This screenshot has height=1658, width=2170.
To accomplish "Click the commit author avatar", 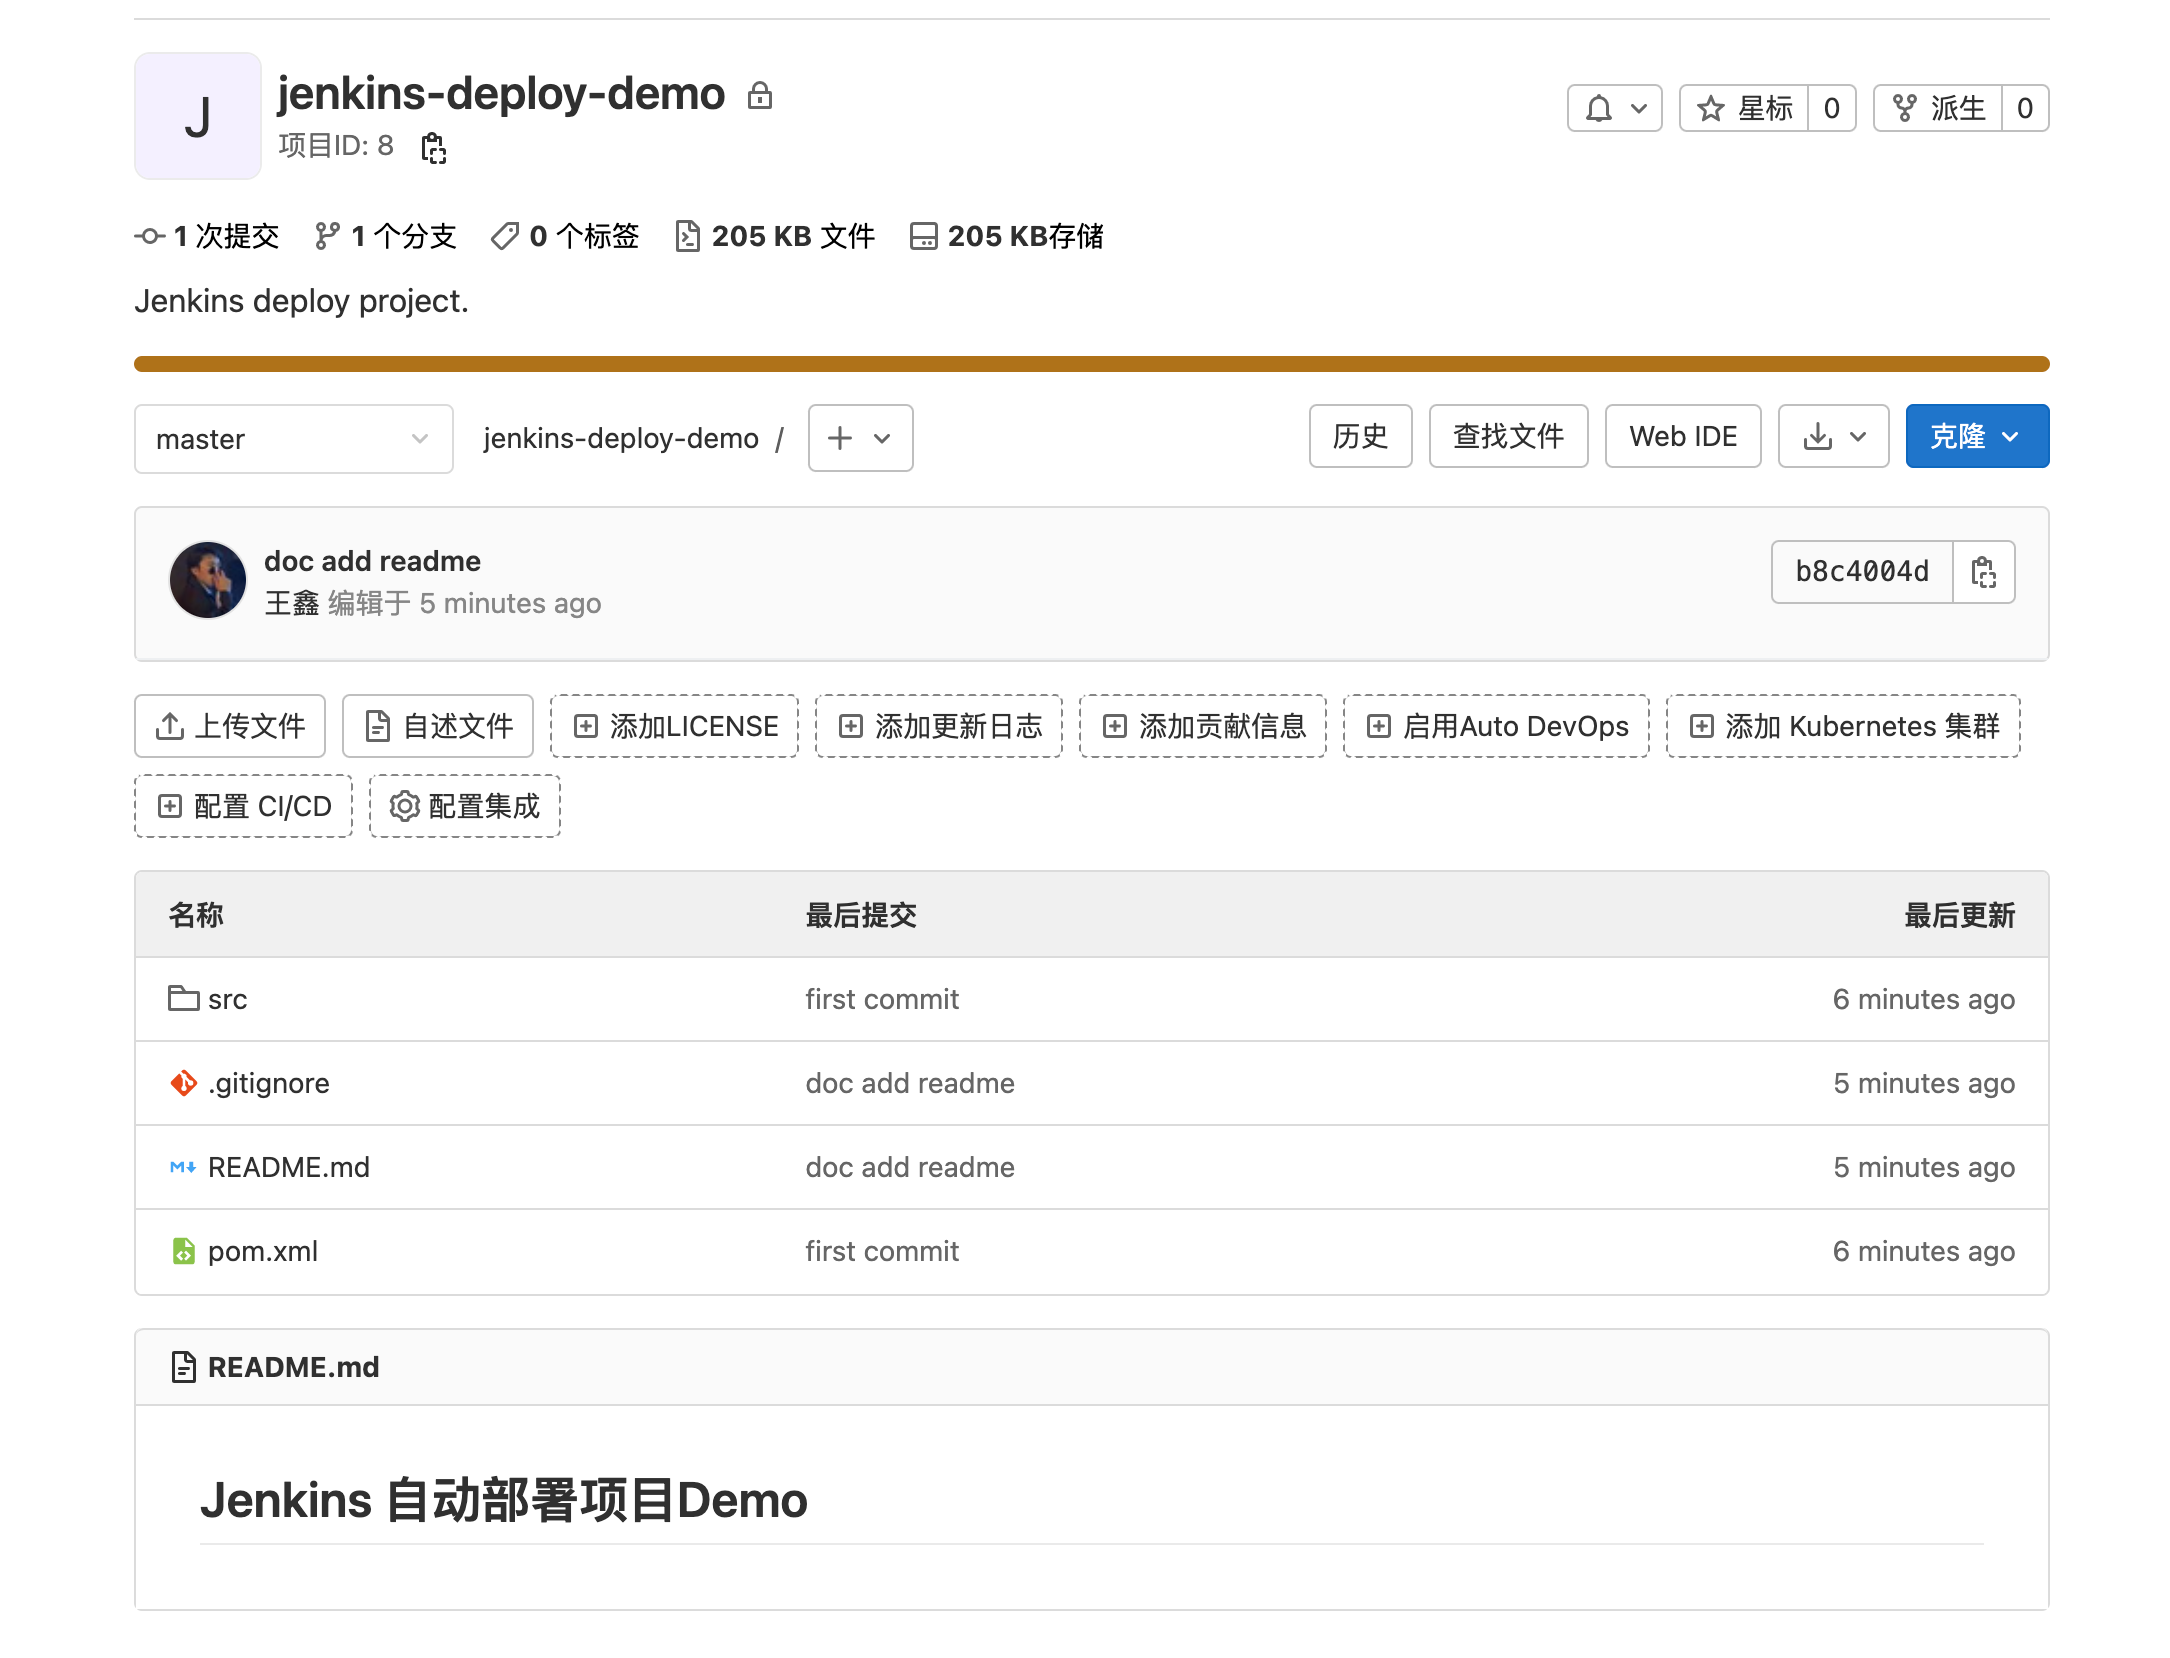I will pyautogui.click(x=208, y=580).
